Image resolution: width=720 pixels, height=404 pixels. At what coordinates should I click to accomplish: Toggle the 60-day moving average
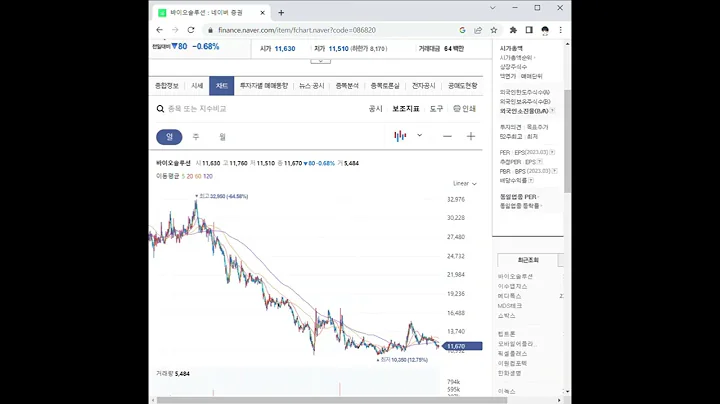(x=198, y=176)
